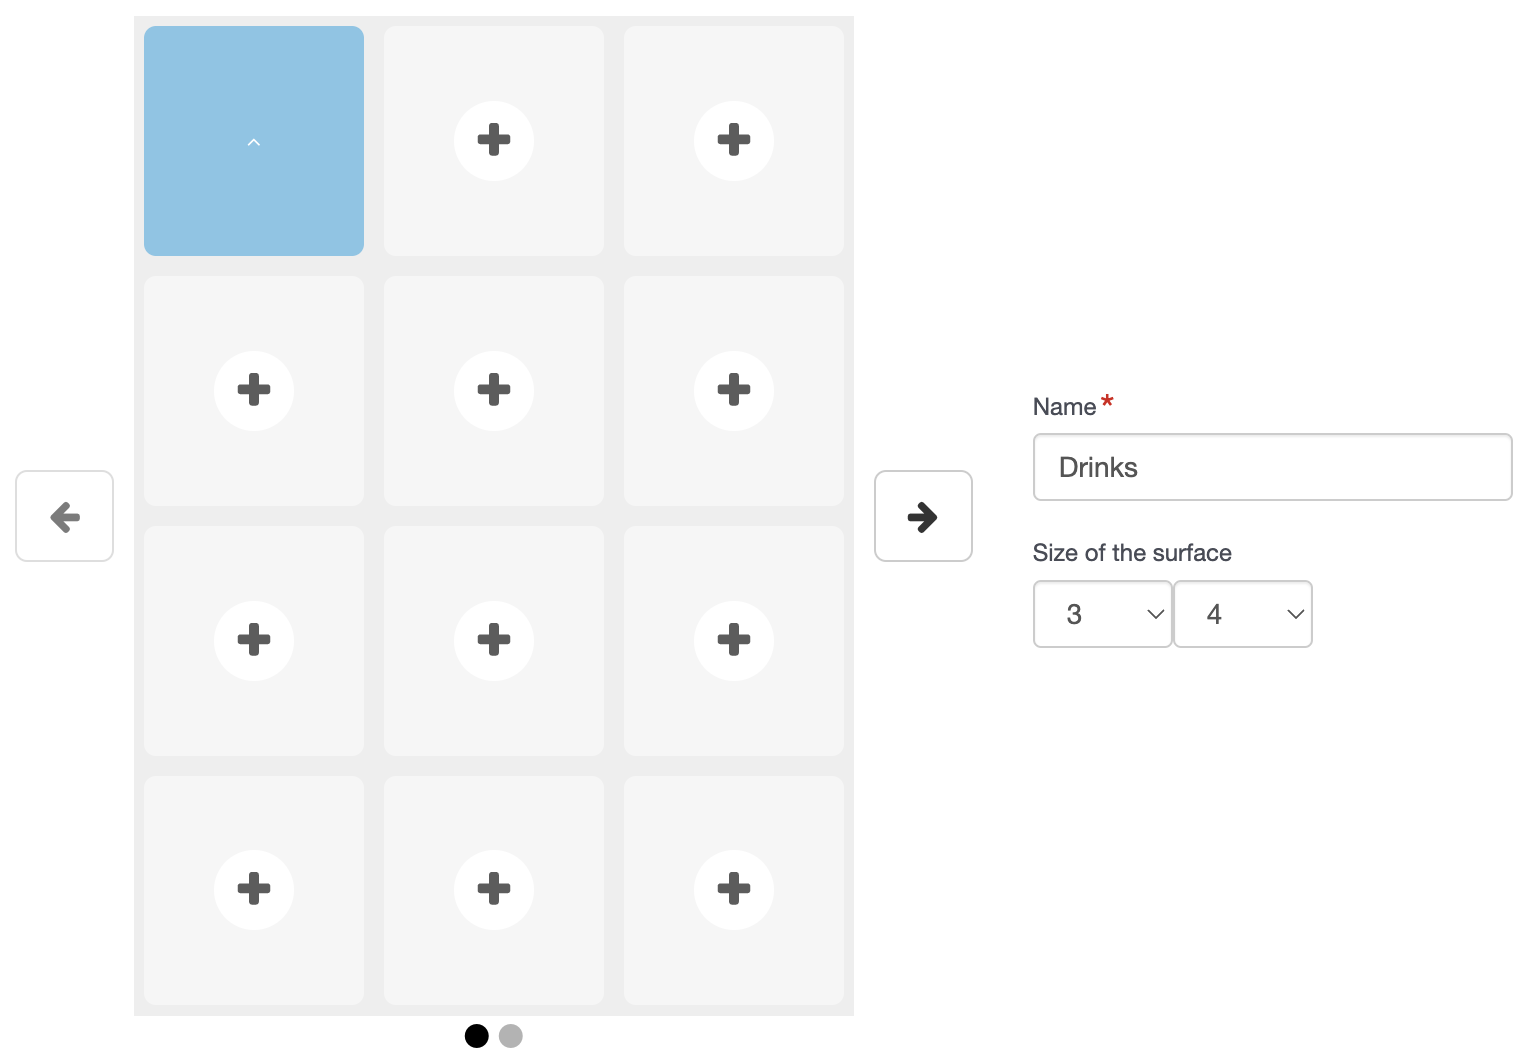
Task: Click the plus icon in bottom-left tile
Action: click(254, 889)
